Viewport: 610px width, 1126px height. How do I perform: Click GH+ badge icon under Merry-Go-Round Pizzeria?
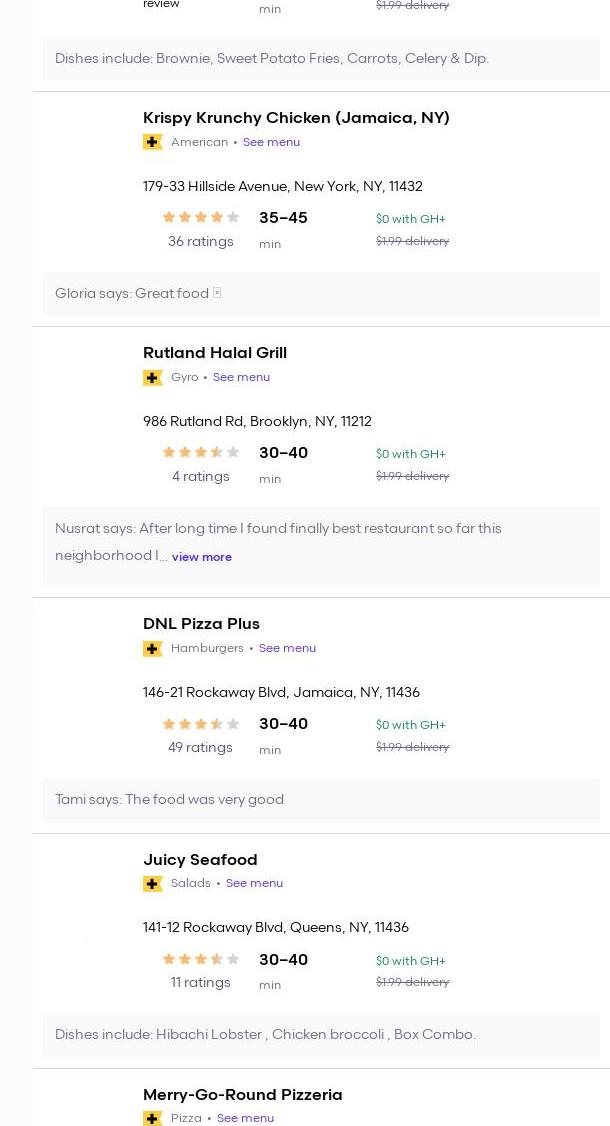153,1118
